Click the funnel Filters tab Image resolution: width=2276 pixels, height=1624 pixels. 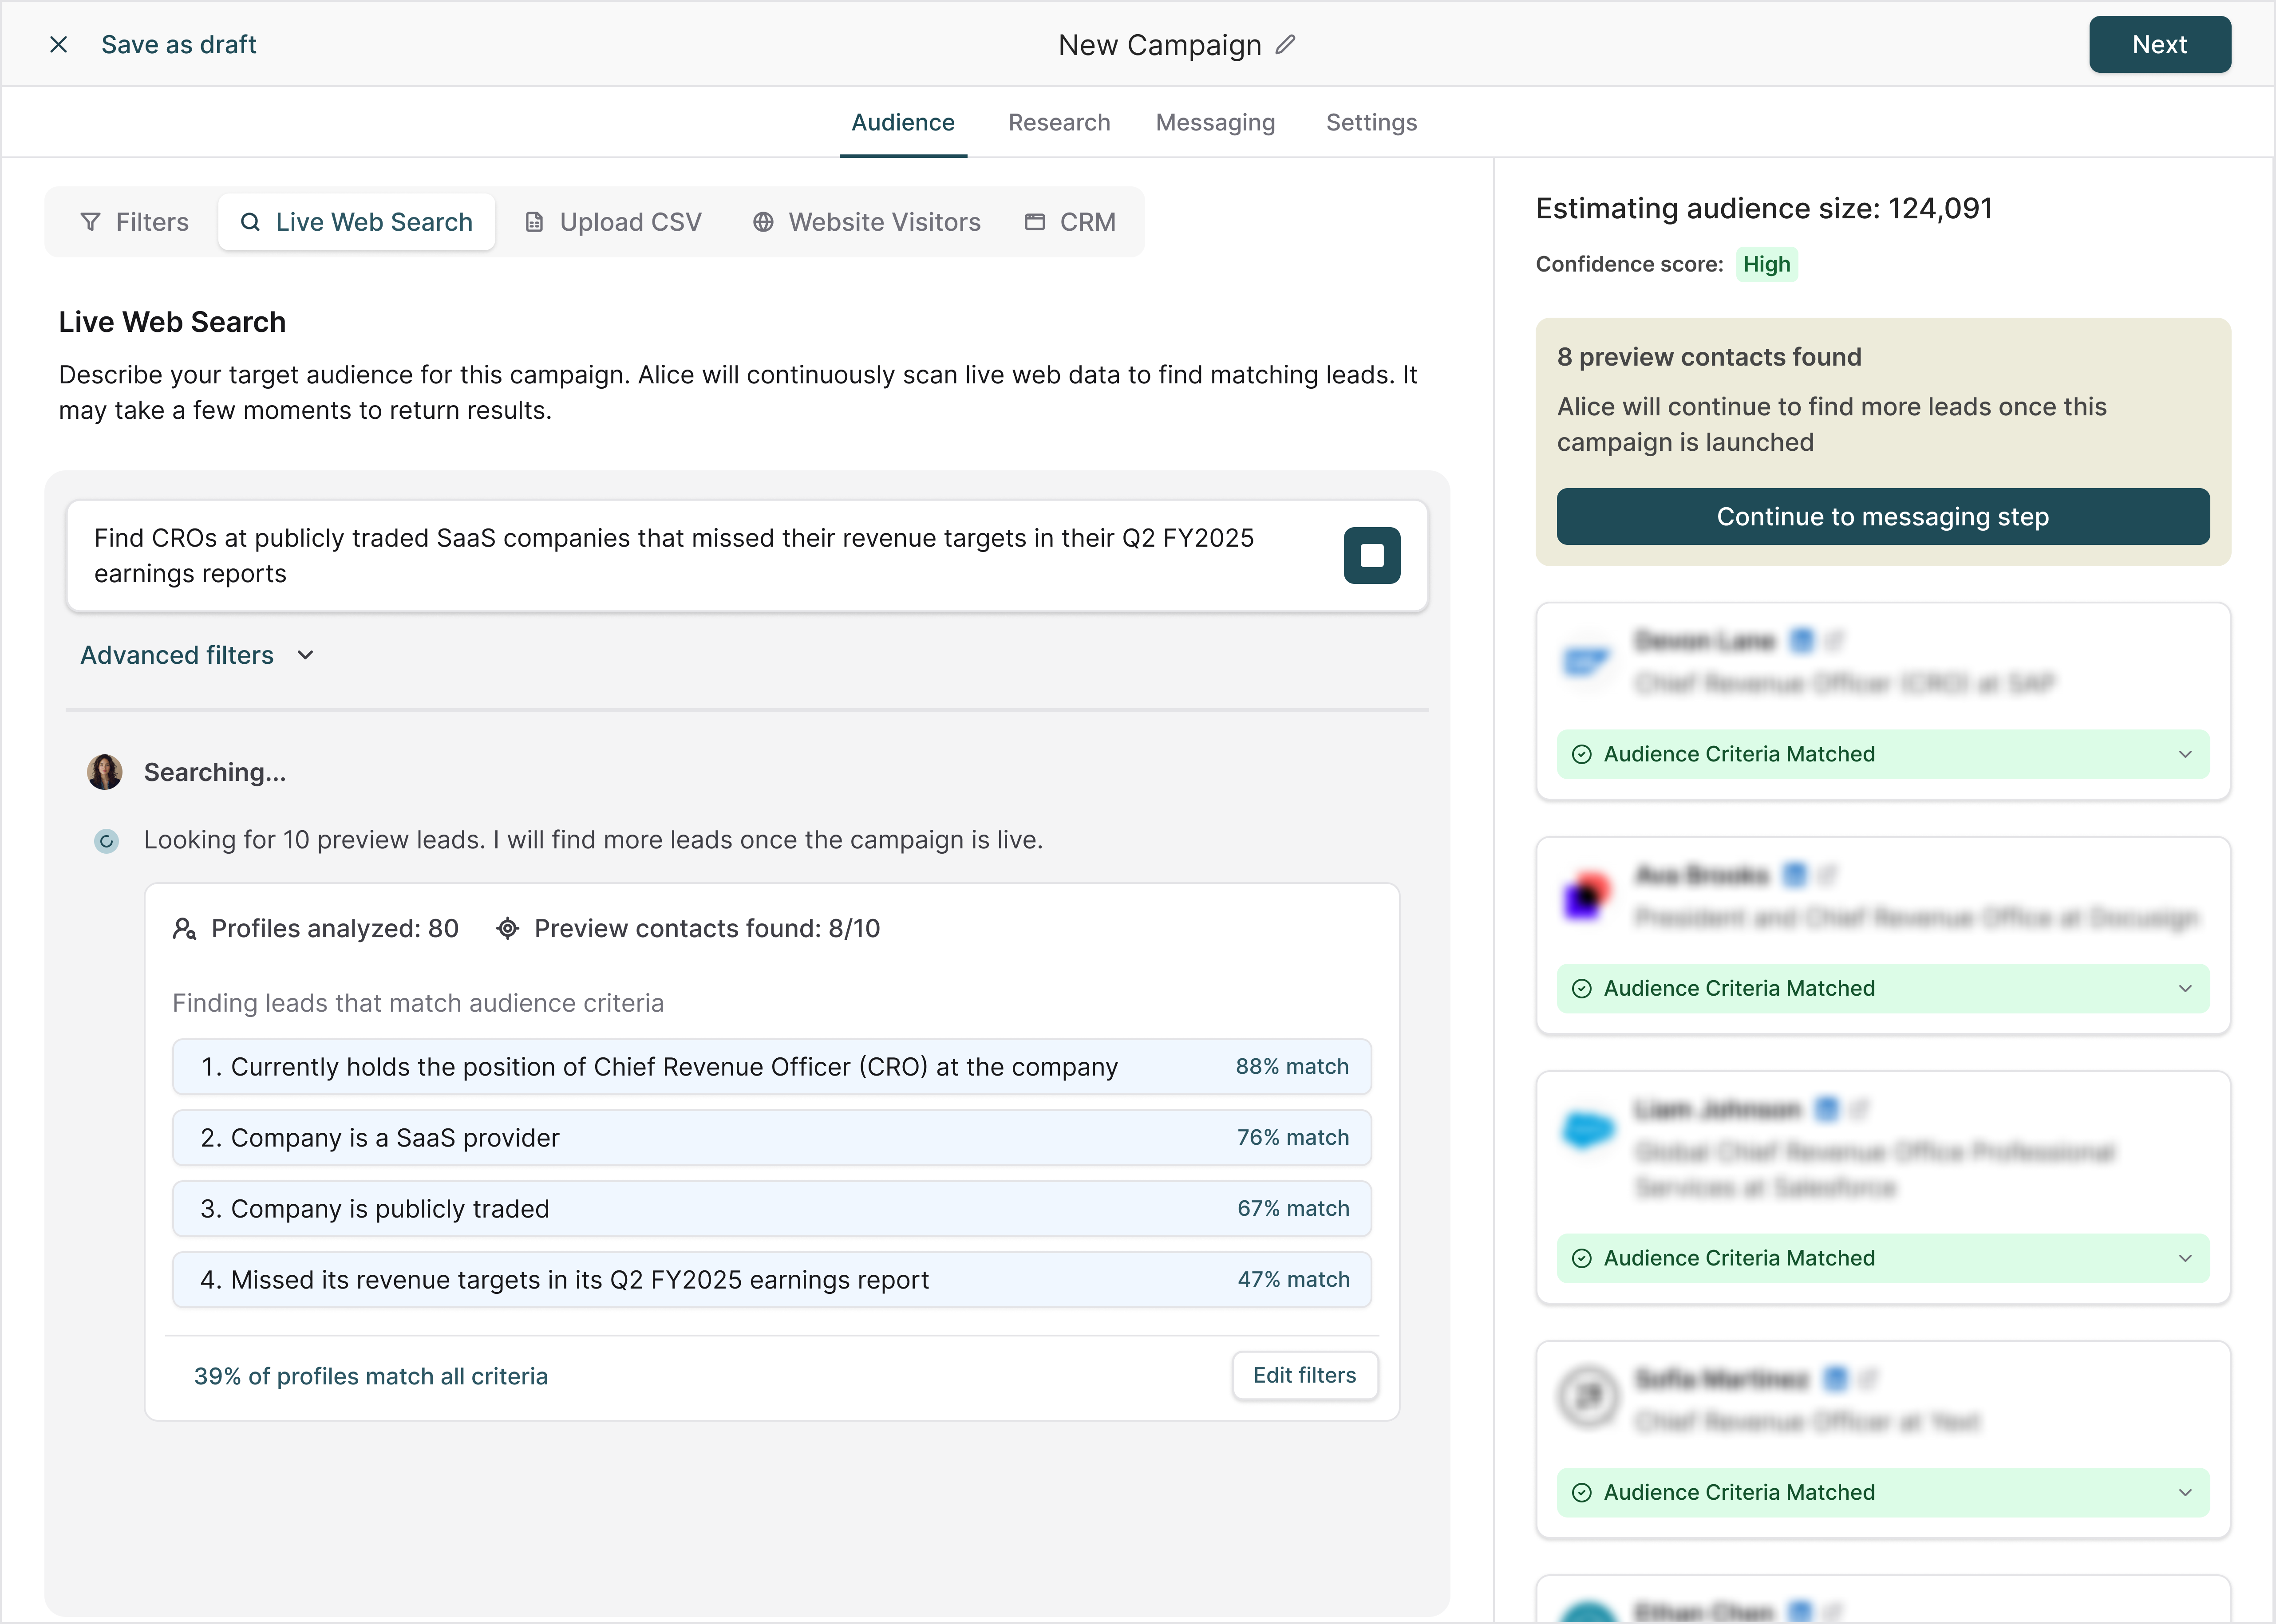point(134,222)
